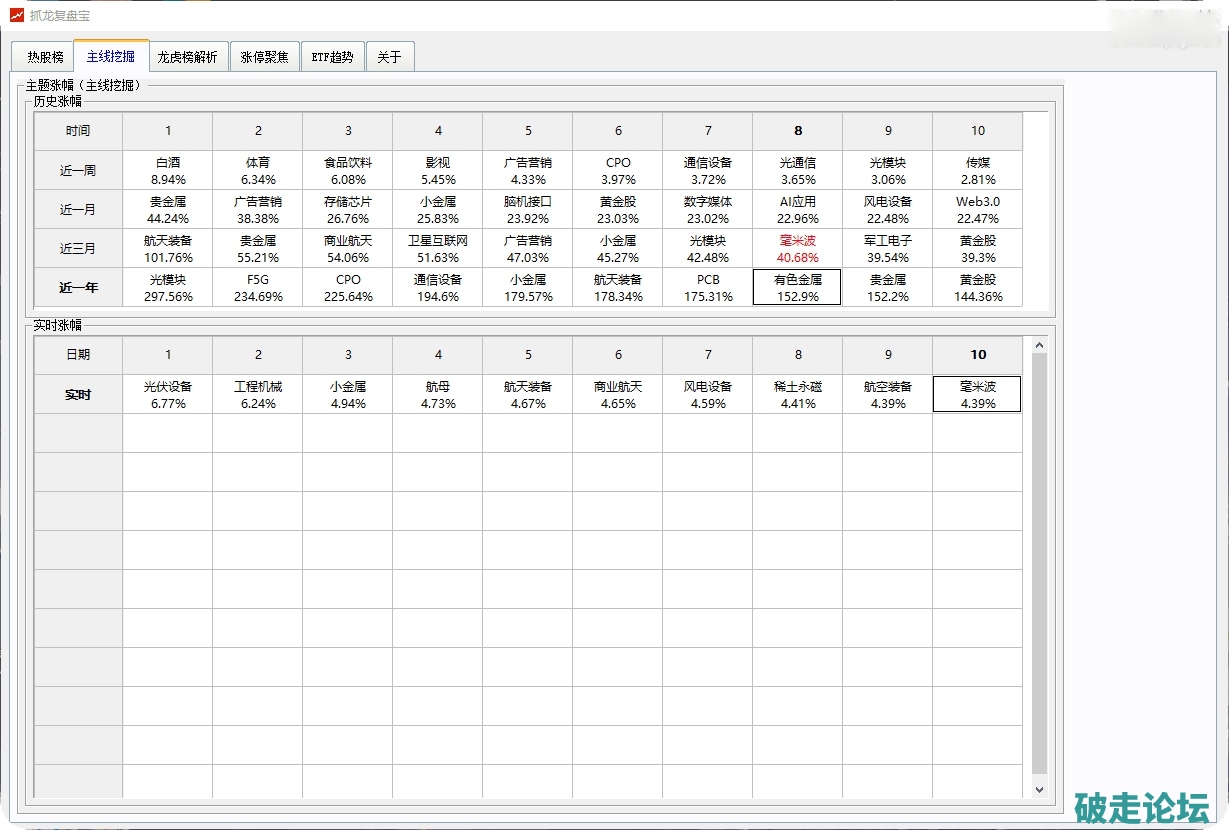Click the scrollbar up arrow in the 实时涨幅 table
The height and width of the screenshot is (830, 1229).
[1038, 346]
